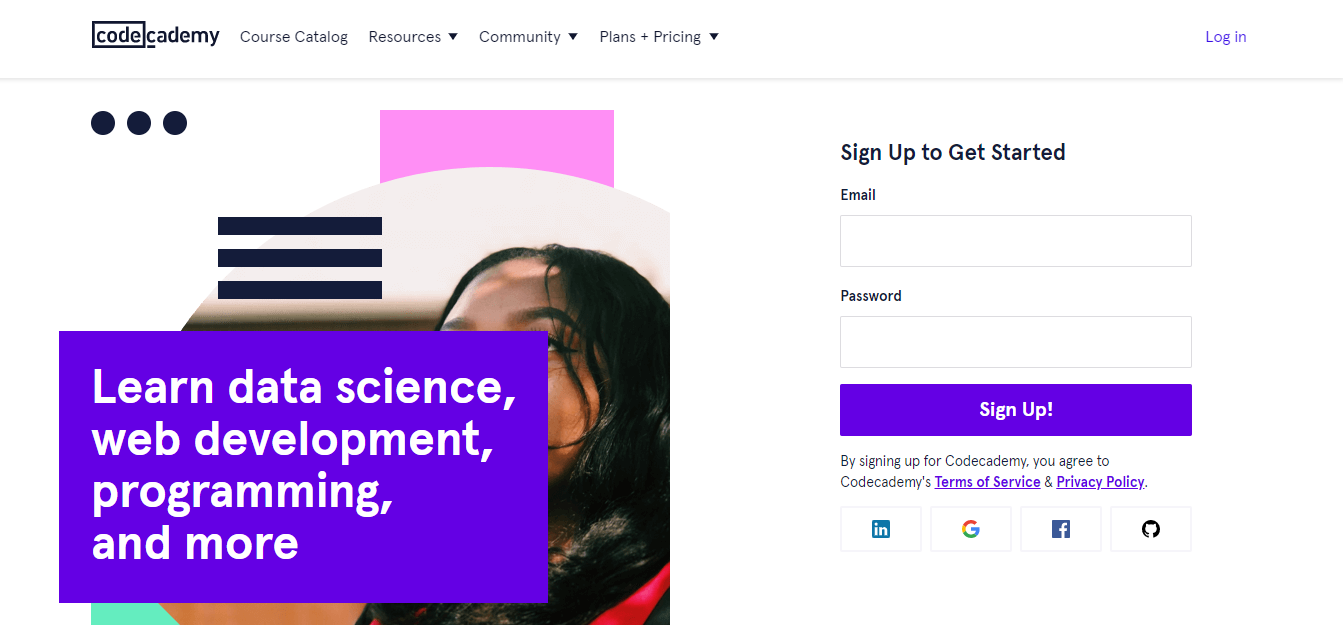Sign up via the GitHub icon

(x=1150, y=528)
